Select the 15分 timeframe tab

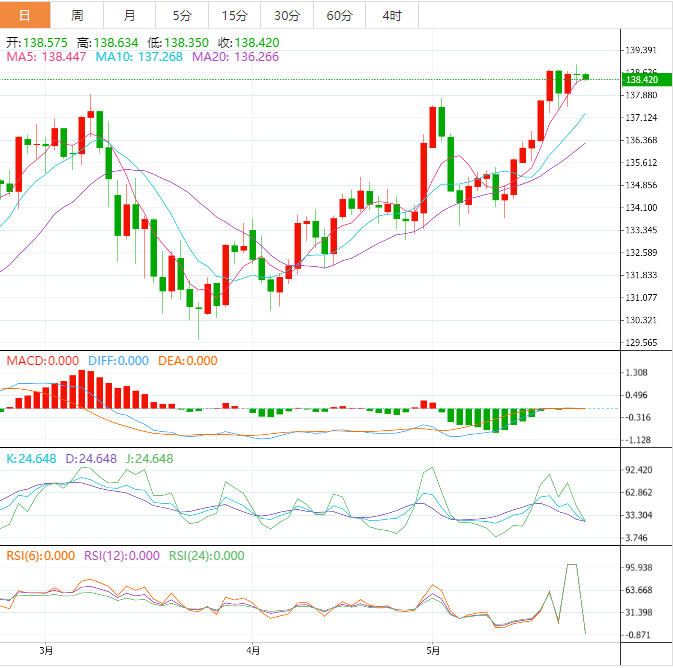(x=234, y=15)
